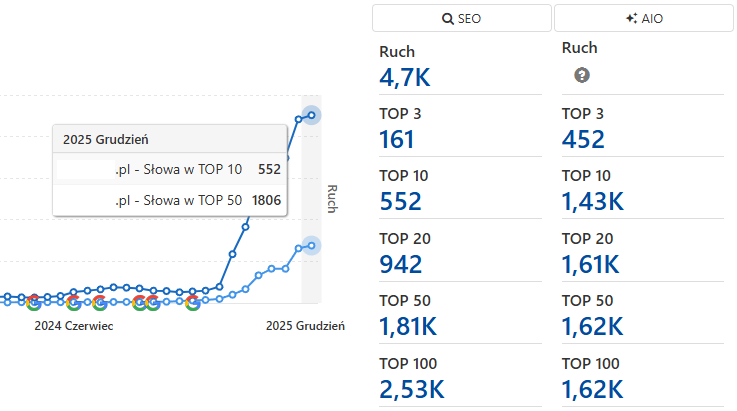Click the SEO TOP 10 value 552
This screenshot has height=411, width=737.
pyautogui.click(x=400, y=201)
